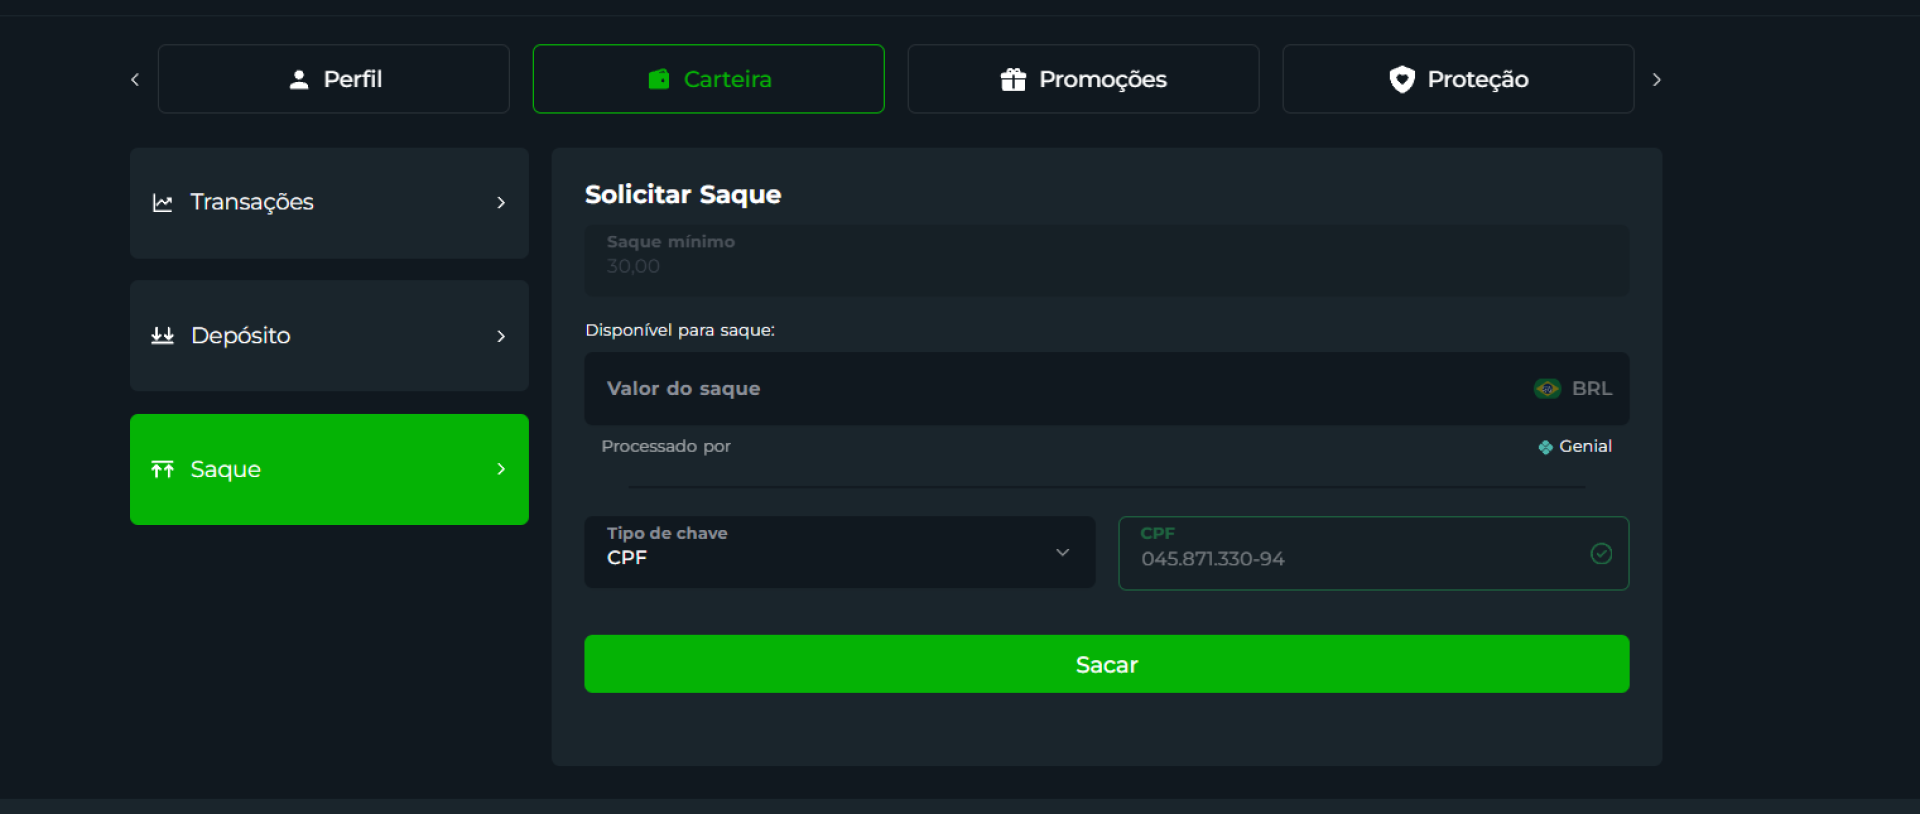Switch to the Promoções tab
Screen dimensions: 1920x814
(1083, 79)
